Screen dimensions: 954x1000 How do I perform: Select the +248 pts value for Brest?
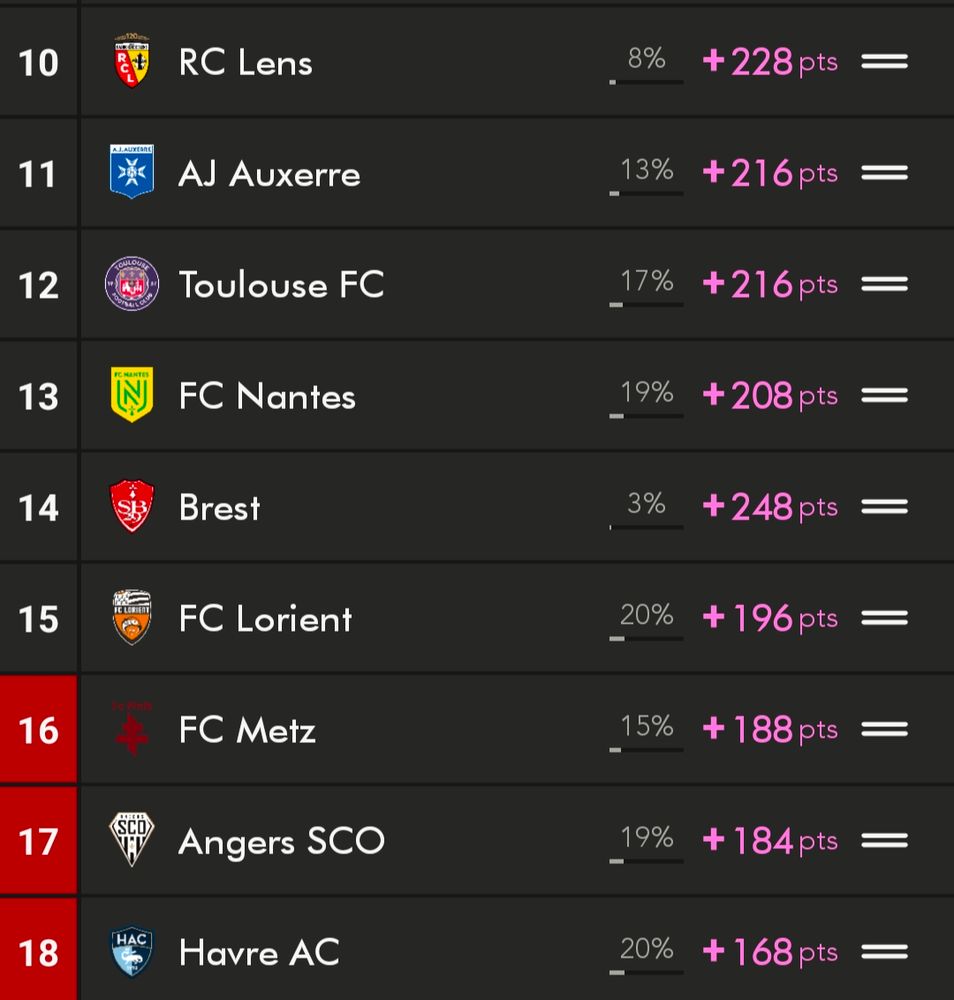coord(770,507)
